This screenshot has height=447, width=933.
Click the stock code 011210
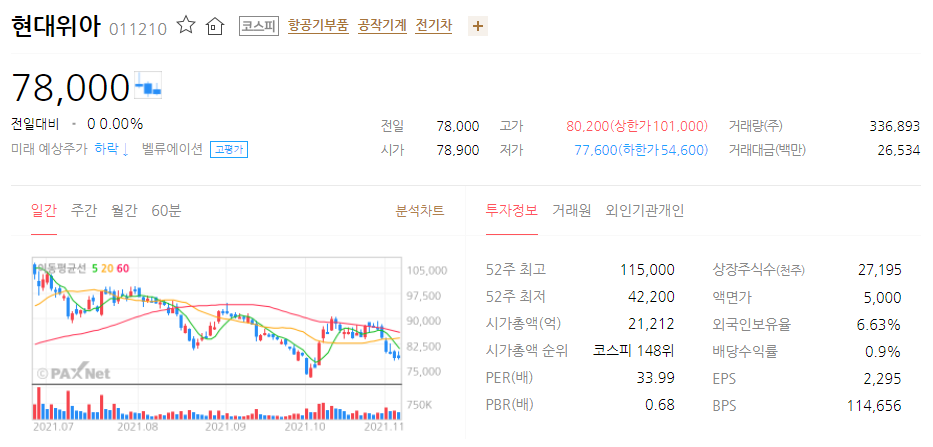click(138, 29)
